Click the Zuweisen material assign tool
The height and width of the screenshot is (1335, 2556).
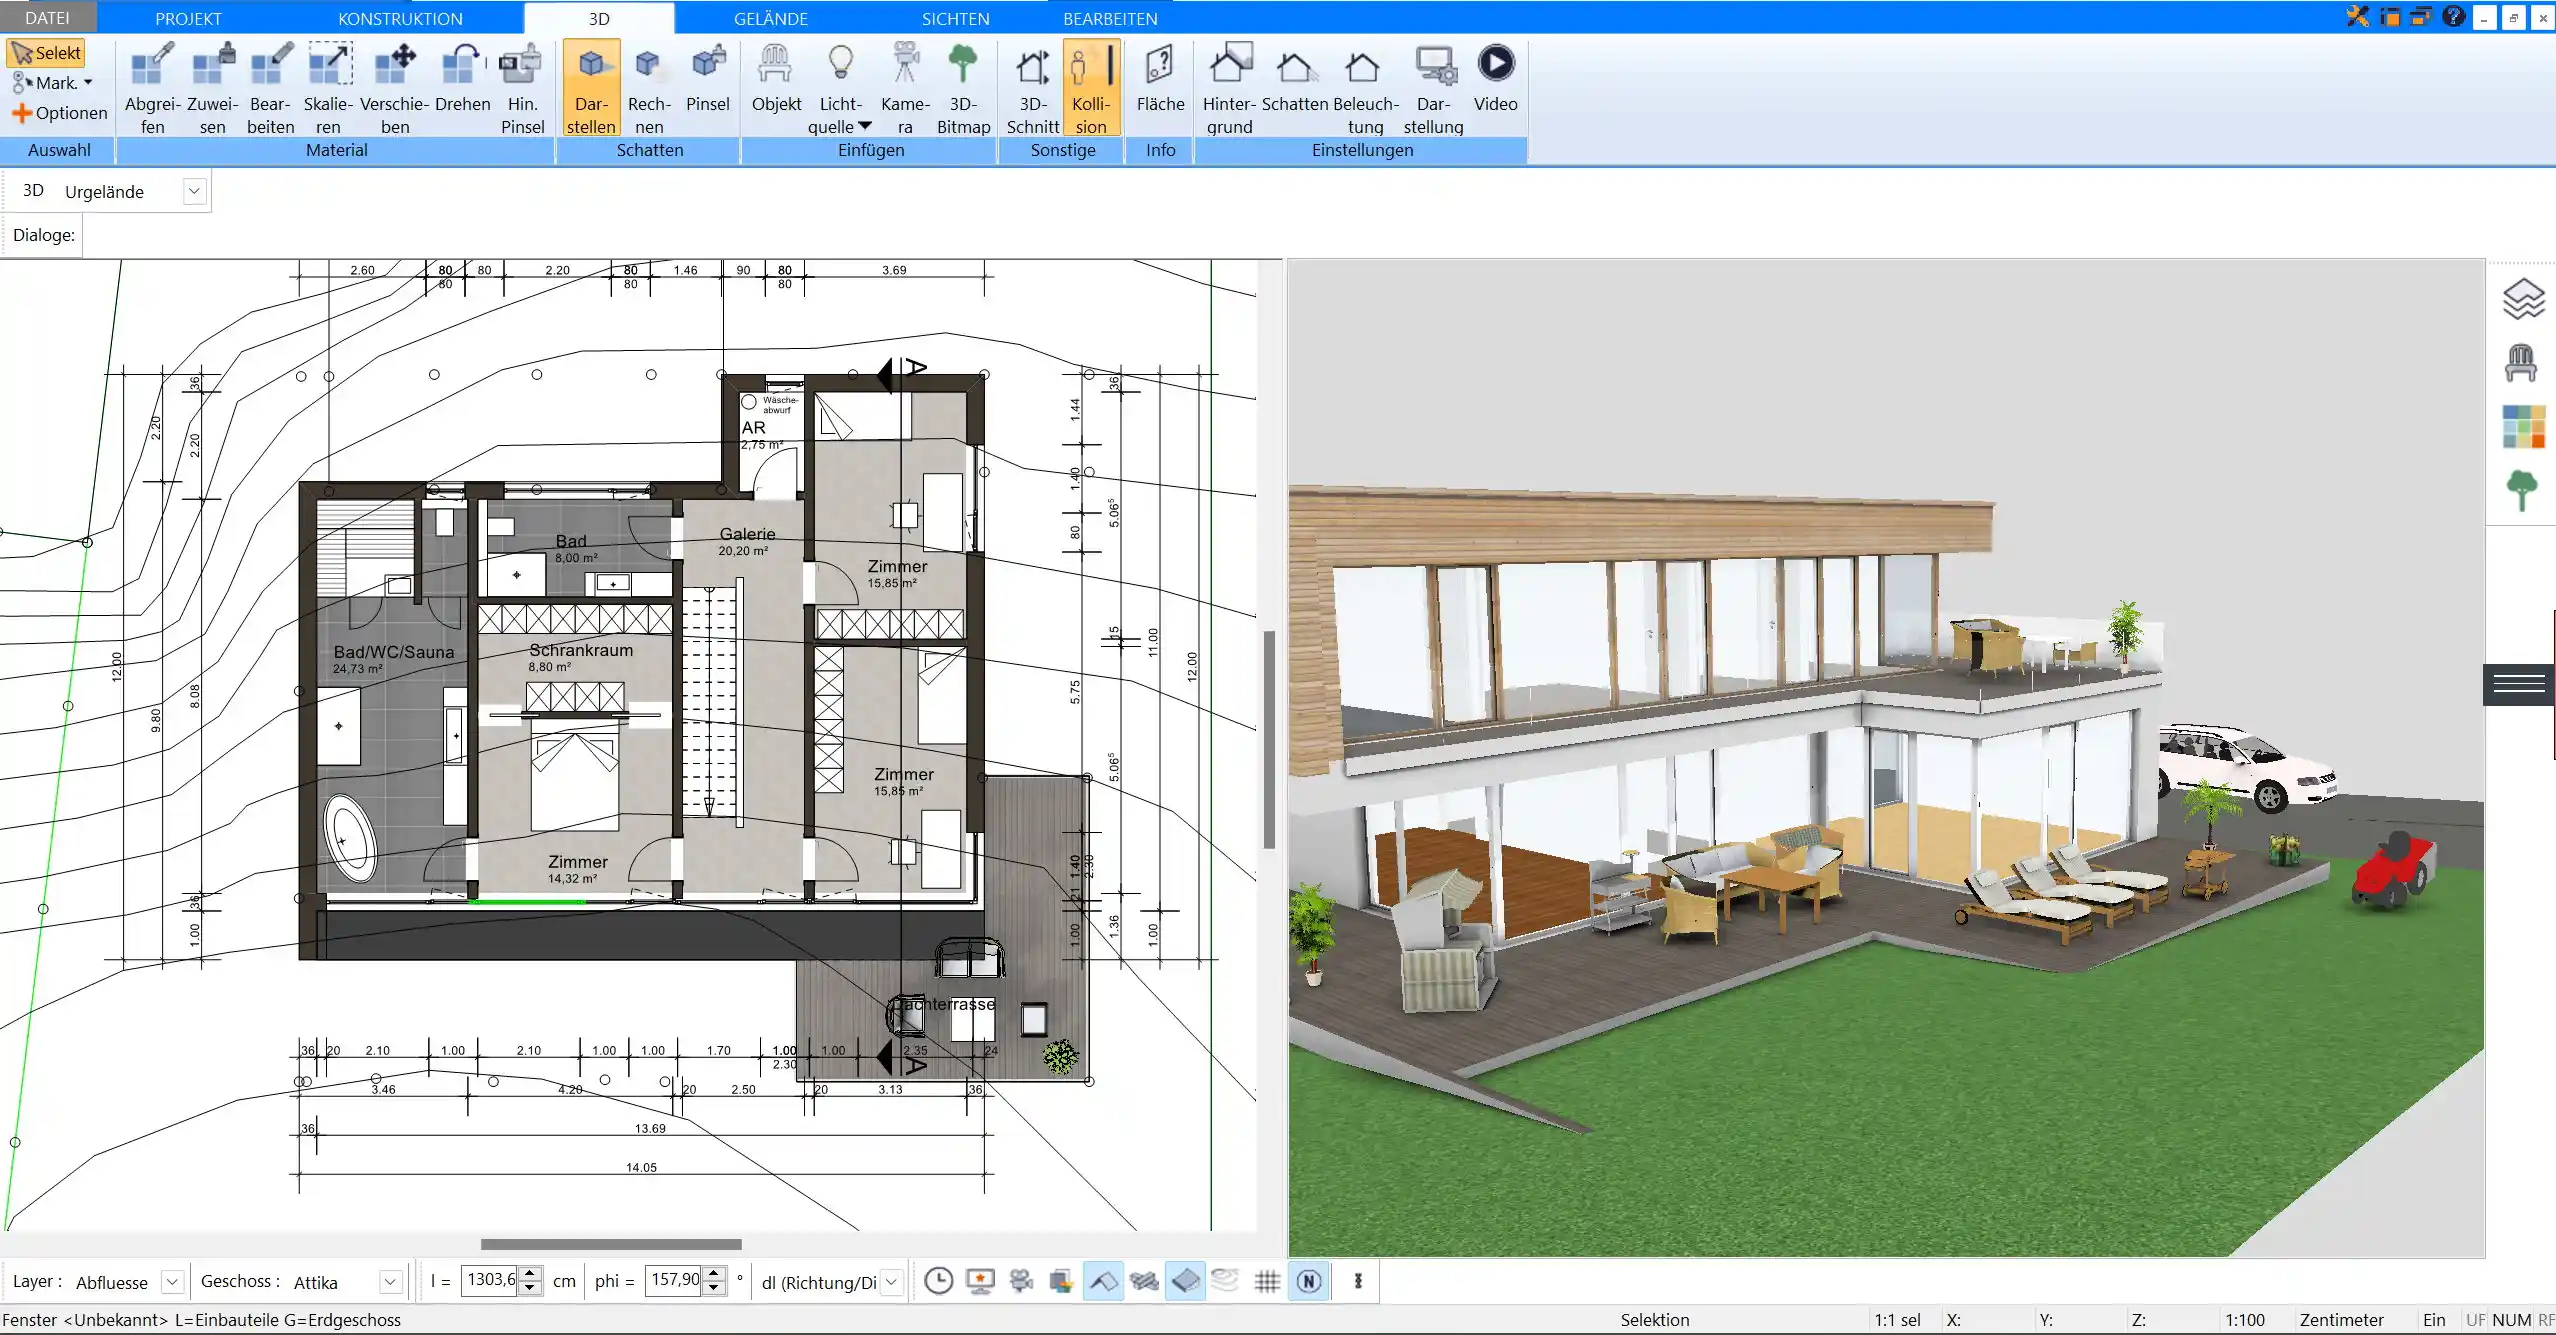tap(213, 87)
